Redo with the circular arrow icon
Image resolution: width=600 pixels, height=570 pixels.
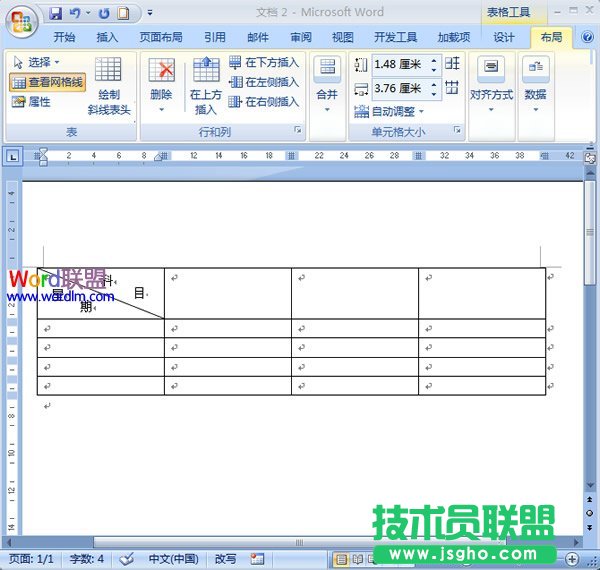[104, 13]
